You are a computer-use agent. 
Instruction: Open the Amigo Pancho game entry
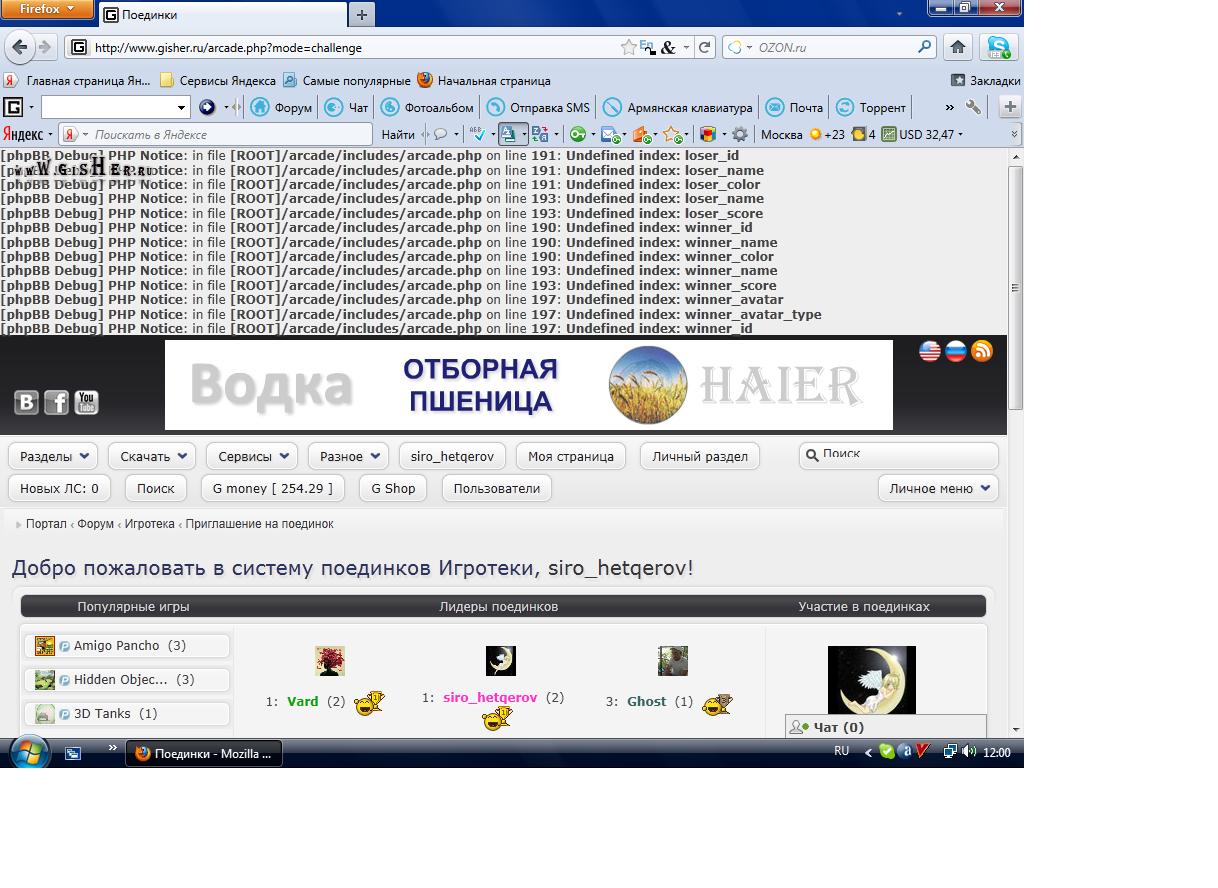pyautogui.click(x=116, y=646)
